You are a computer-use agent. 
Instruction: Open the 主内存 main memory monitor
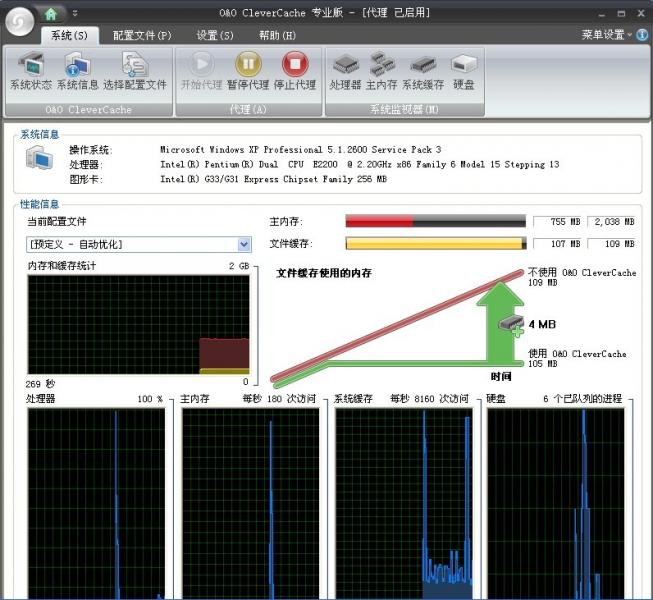(x=381, y=71)
